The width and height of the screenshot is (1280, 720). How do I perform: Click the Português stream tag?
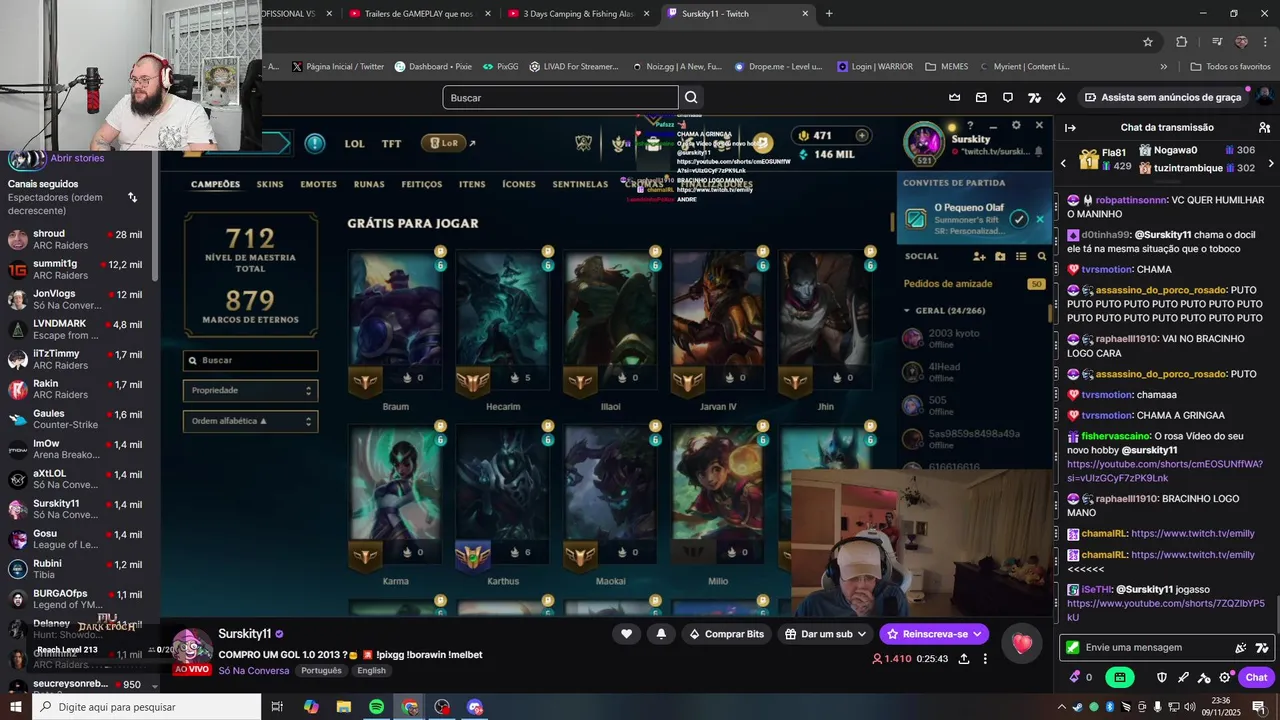(x=321, y=671)
